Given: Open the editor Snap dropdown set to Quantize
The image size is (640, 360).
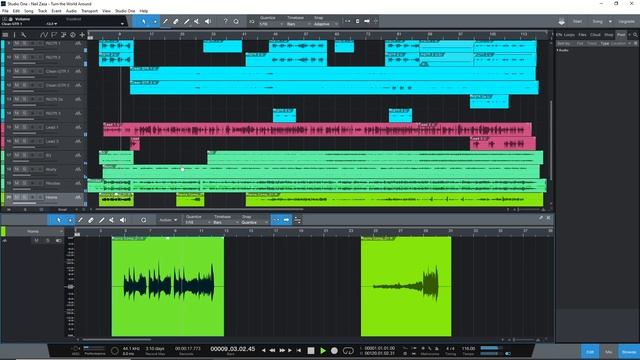Looking at the screenshot, I should (254, 222).
